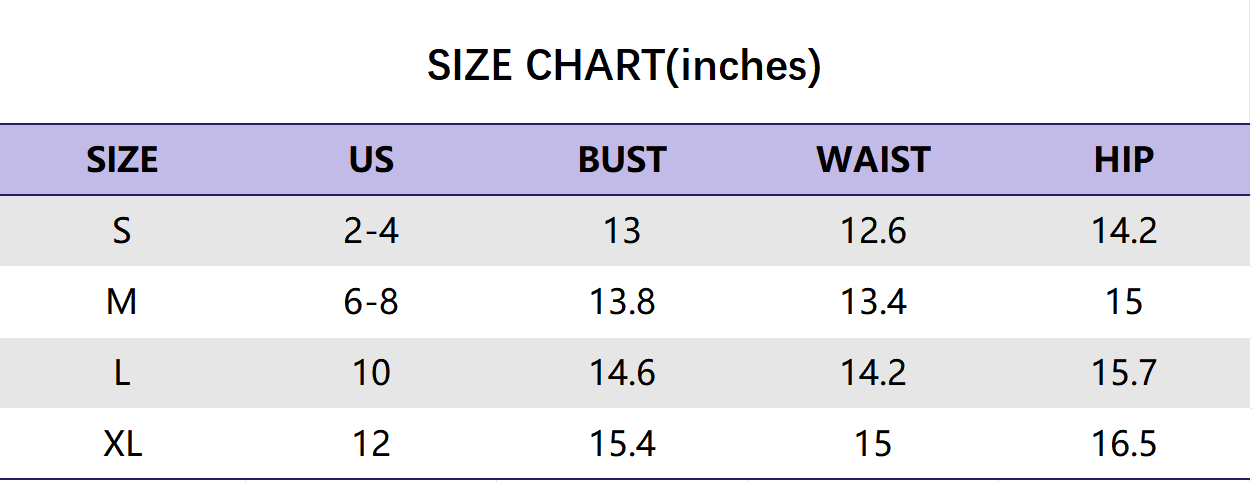This screenshot has height=482, width=1252.
Task: Click the S size row label
Action: click(122, 231)
